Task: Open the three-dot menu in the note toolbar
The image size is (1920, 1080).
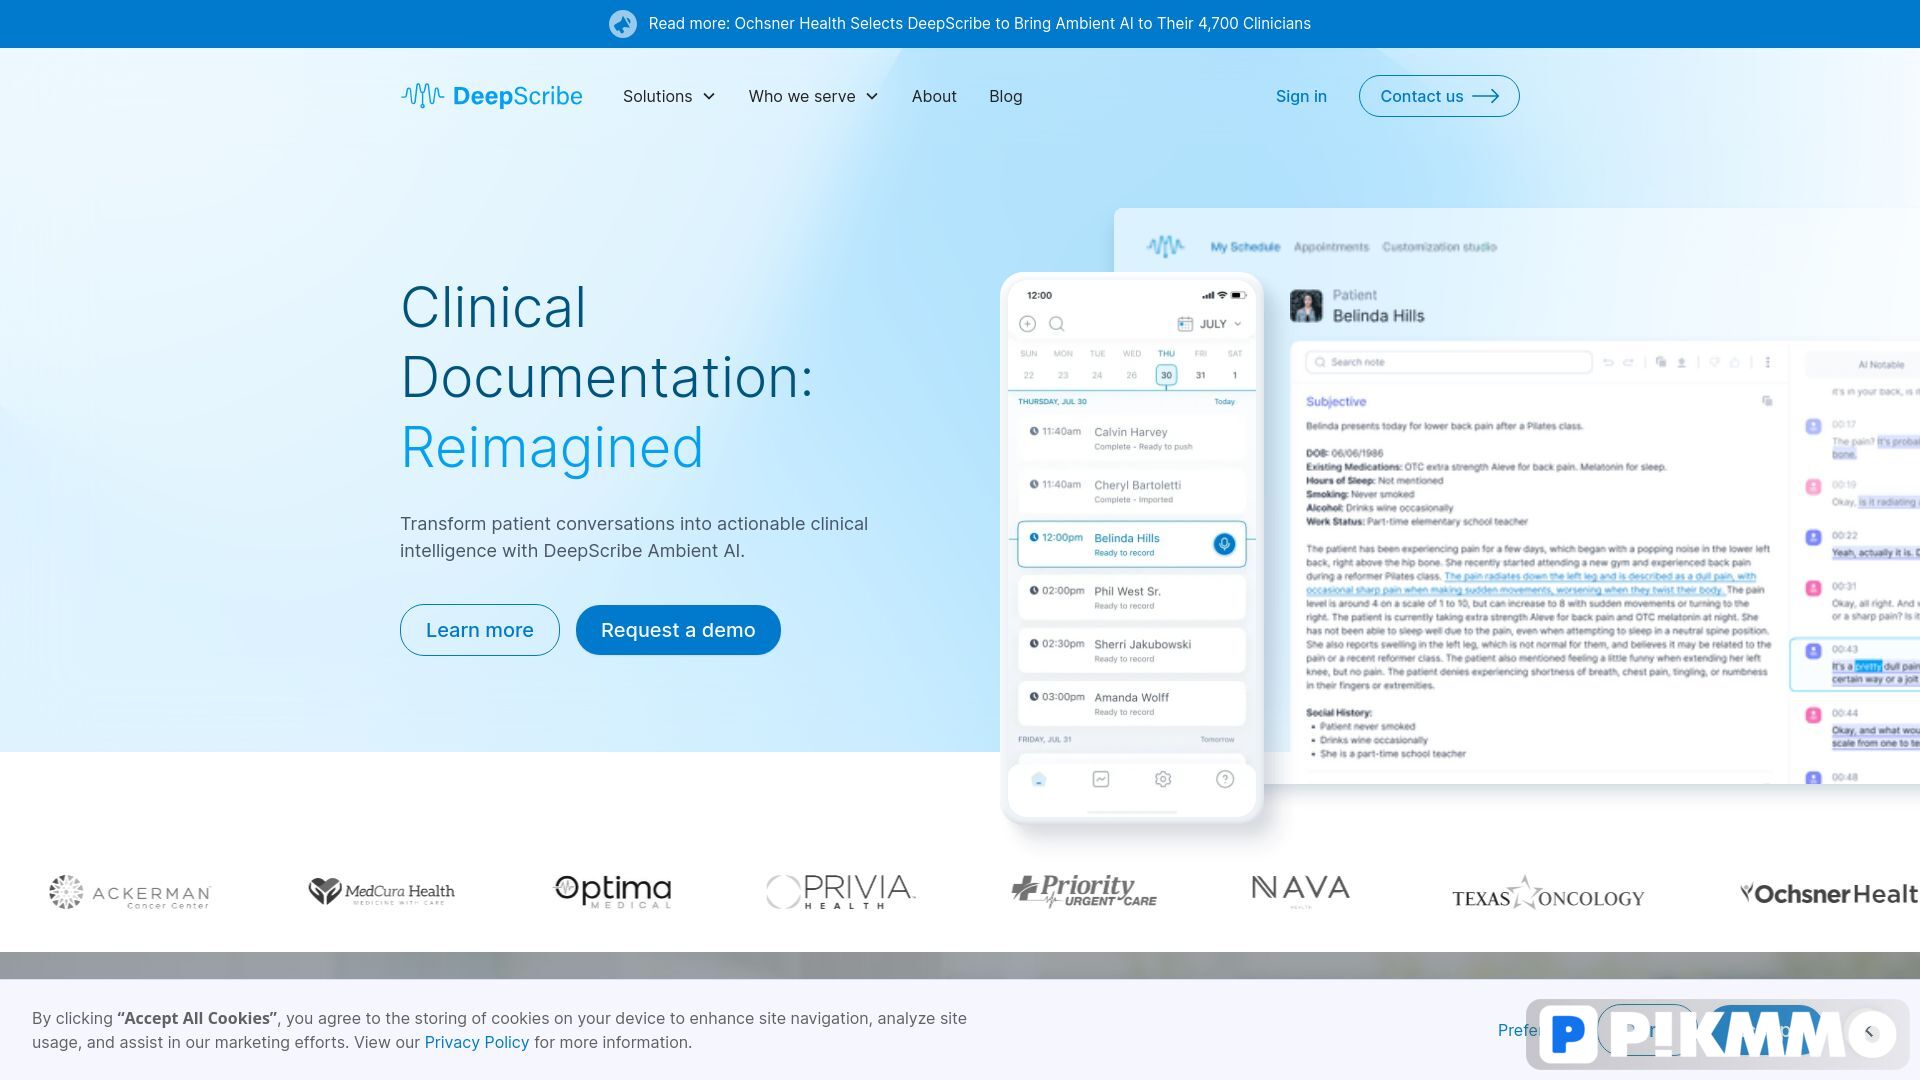Action: point(1767,362)
